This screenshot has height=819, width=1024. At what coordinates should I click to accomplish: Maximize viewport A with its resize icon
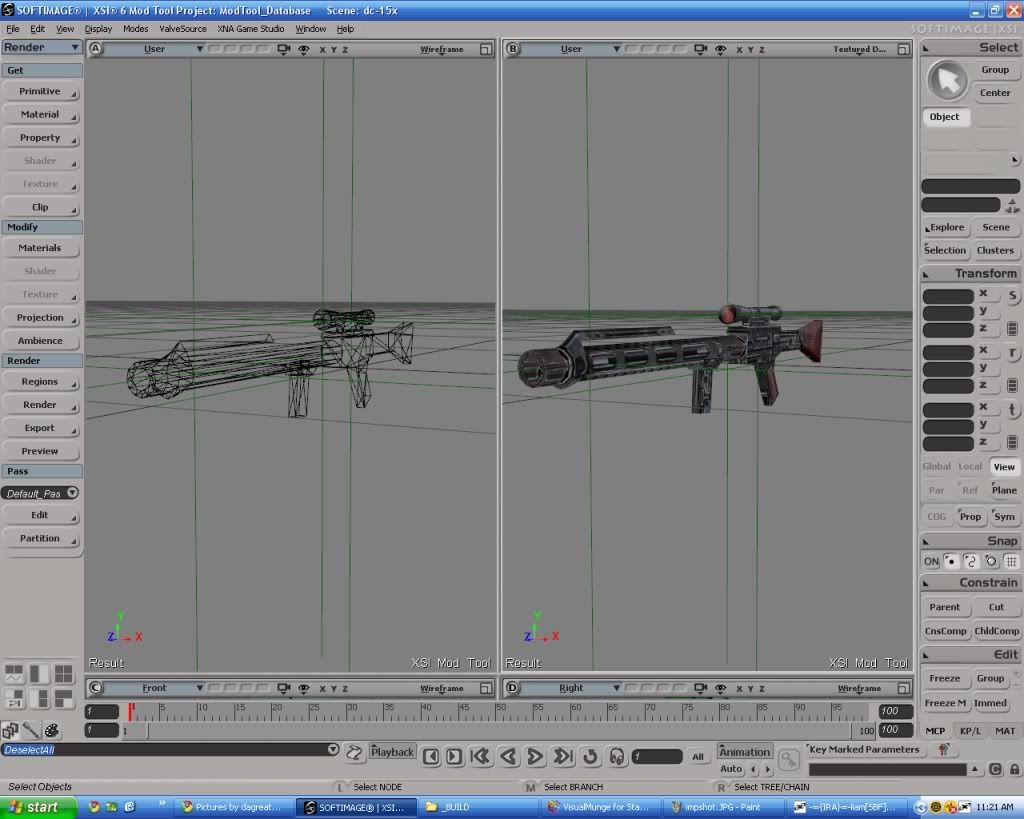coord(486,49)
